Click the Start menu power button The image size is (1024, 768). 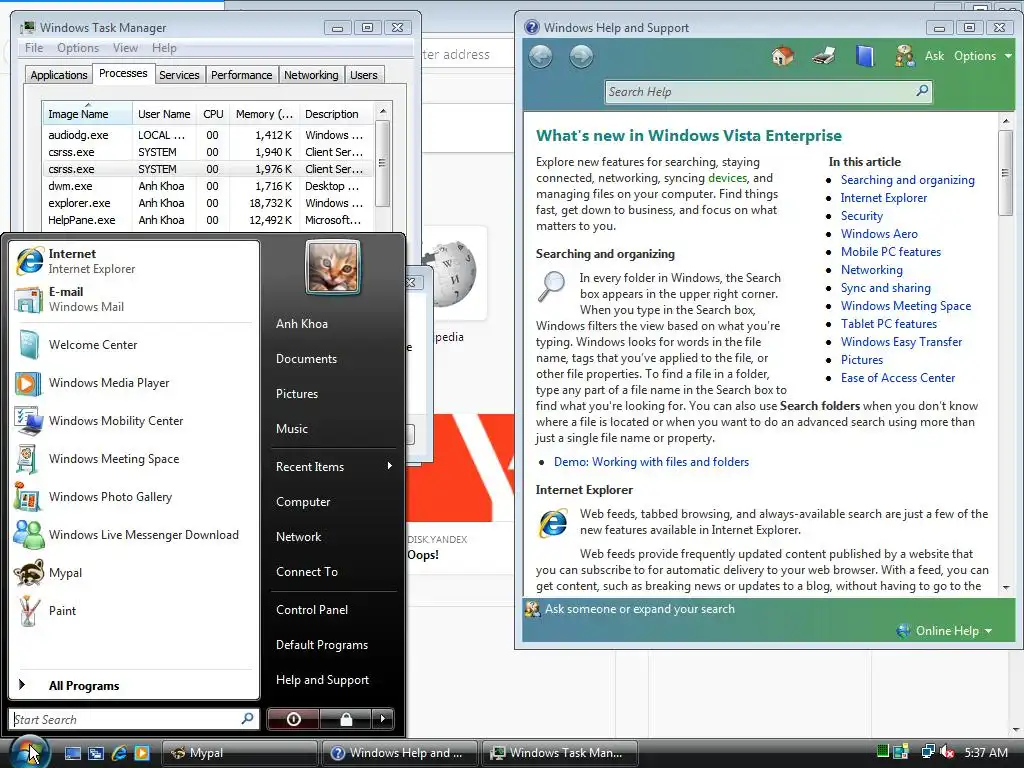pos(293,719)
